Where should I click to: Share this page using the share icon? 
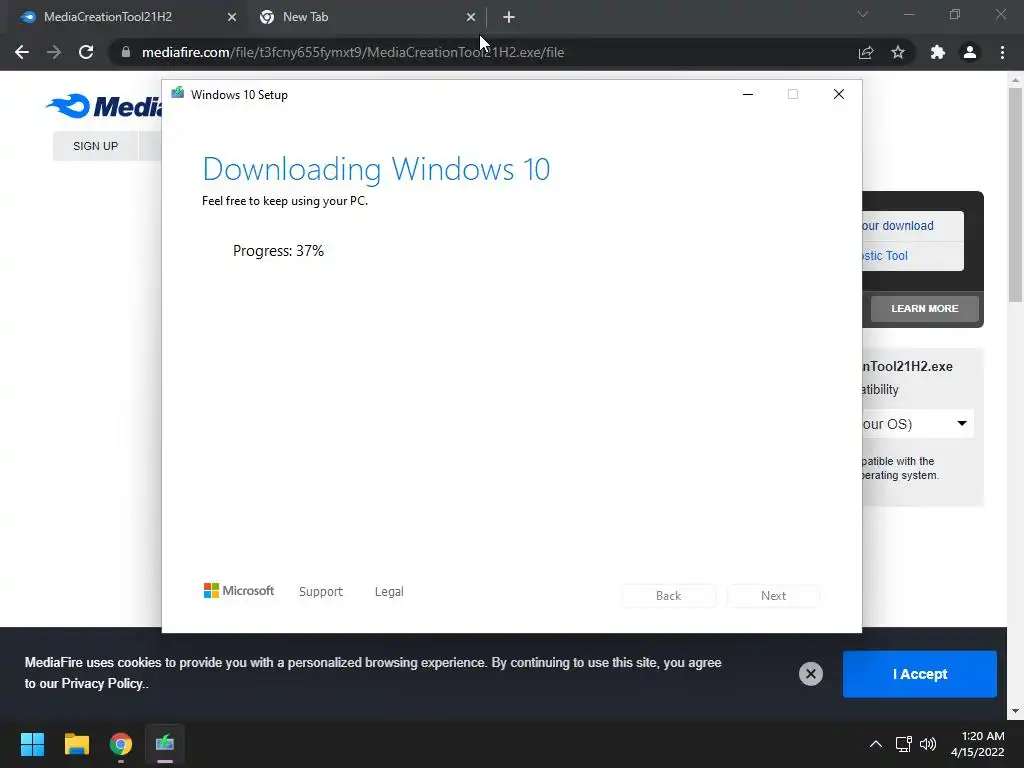866,52
